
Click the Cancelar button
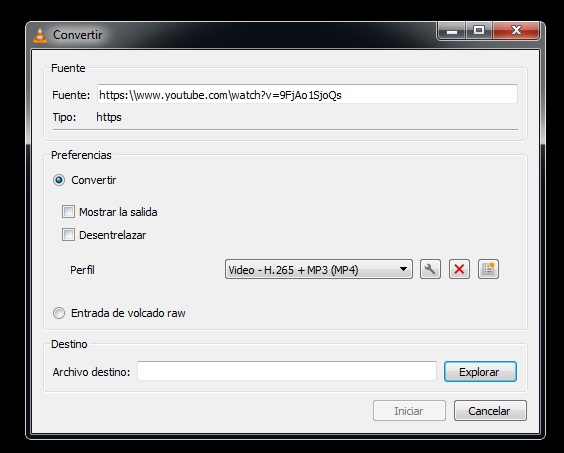click(490, 411)
